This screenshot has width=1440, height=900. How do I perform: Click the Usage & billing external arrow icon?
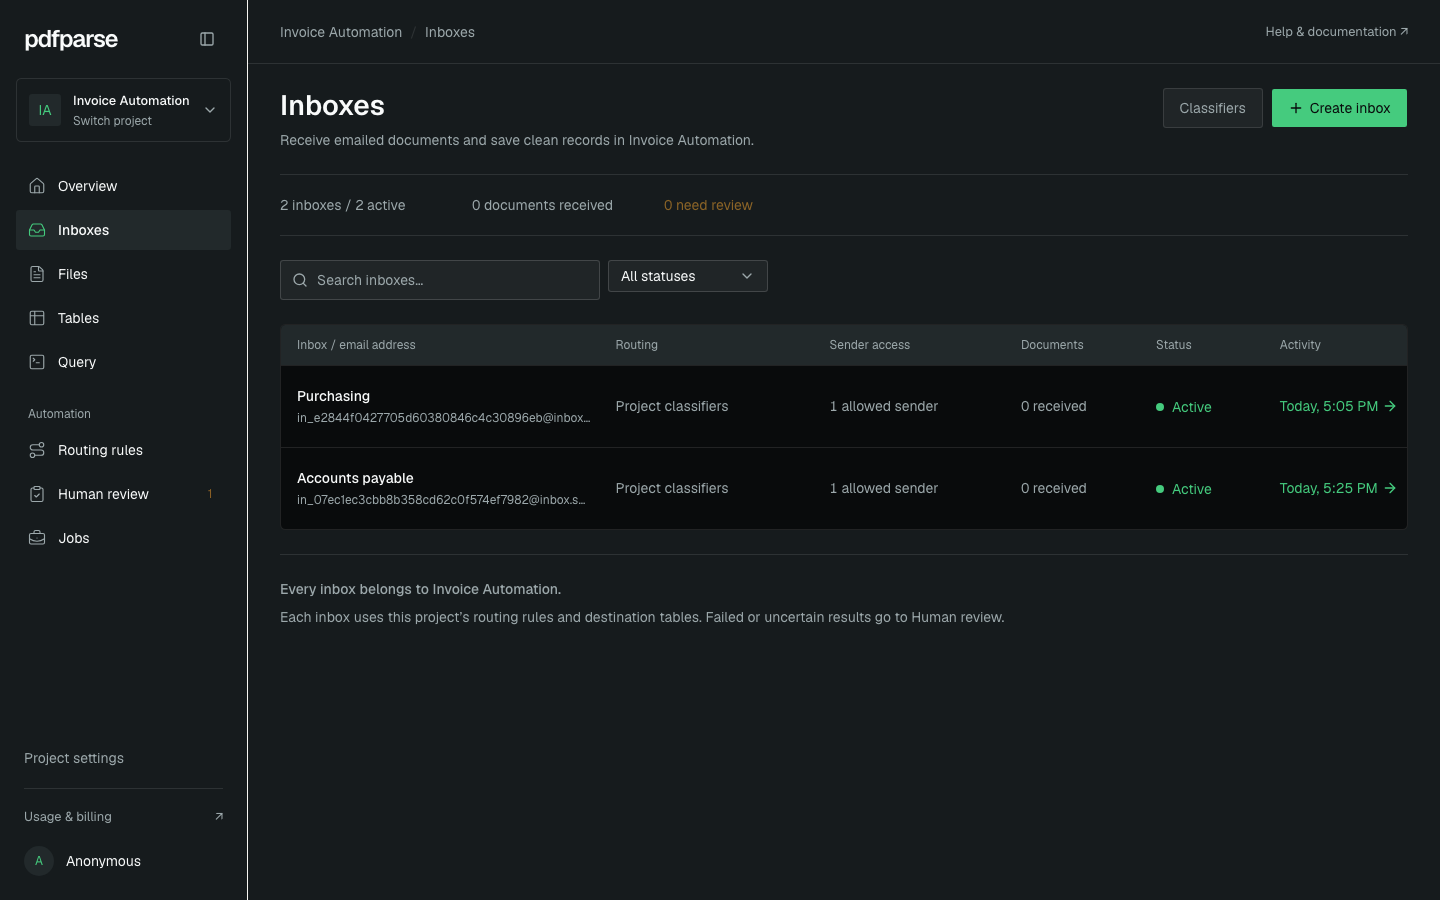pos(219,817)
